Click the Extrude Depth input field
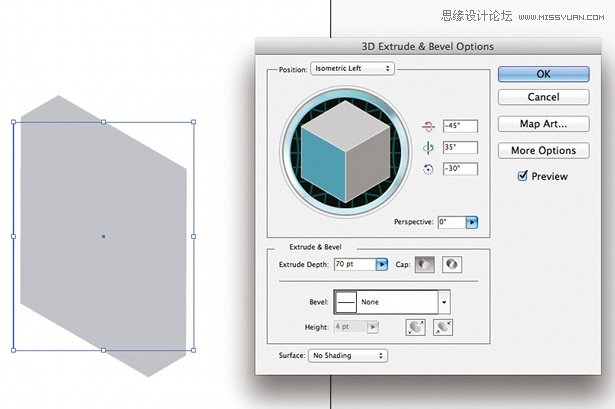The width and height of the screenshot is (615, 409). click(x=354, y=264)
